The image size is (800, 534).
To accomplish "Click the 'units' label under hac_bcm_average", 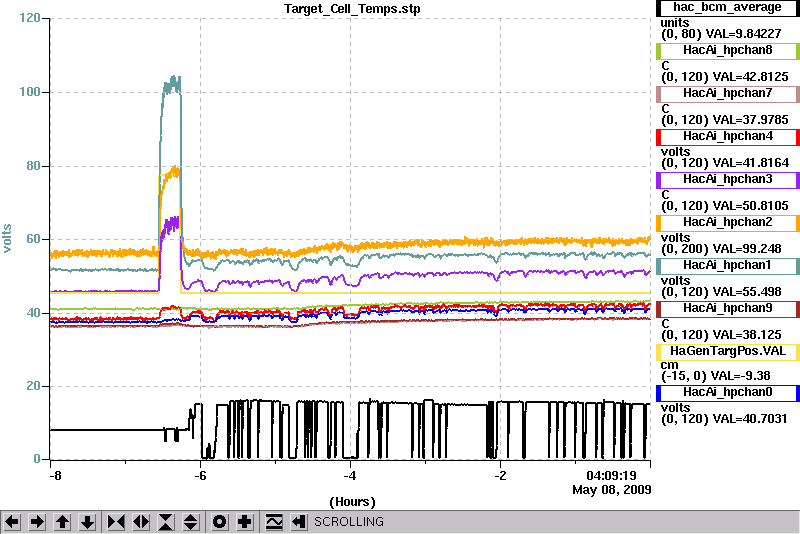I will pyautogui.click(x=674, y=23).
